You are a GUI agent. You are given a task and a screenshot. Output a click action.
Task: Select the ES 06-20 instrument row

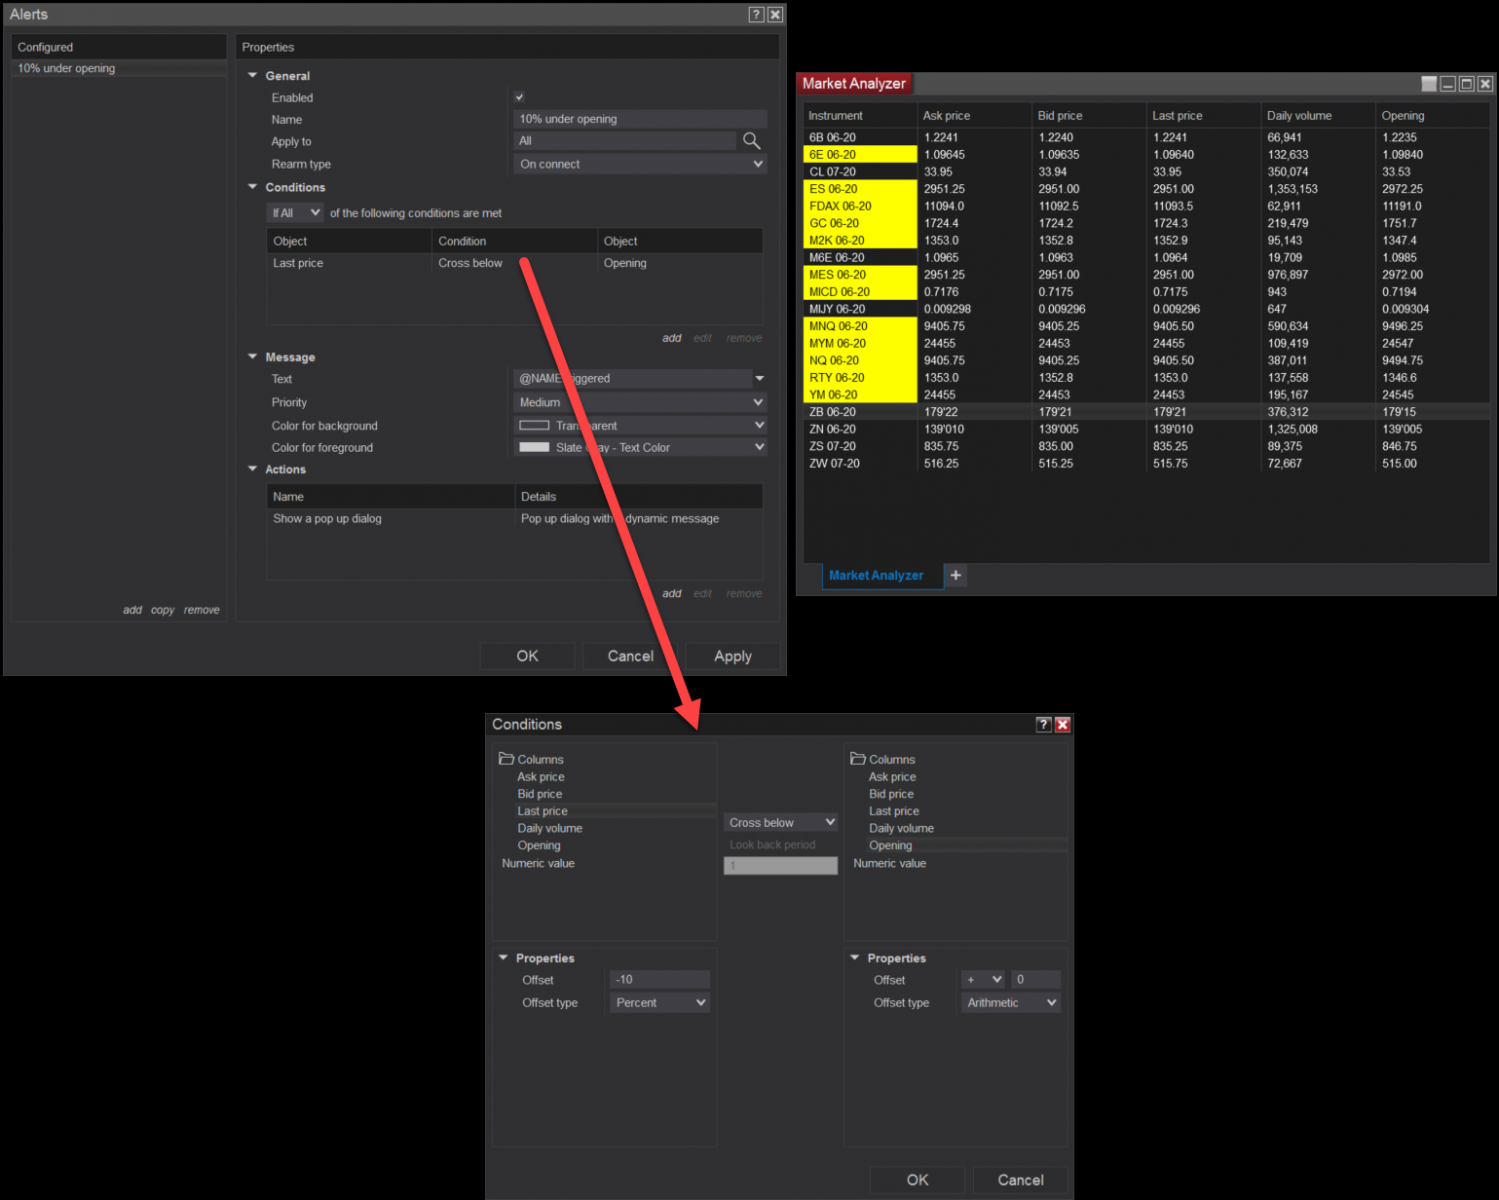(x=1146, y=189)
